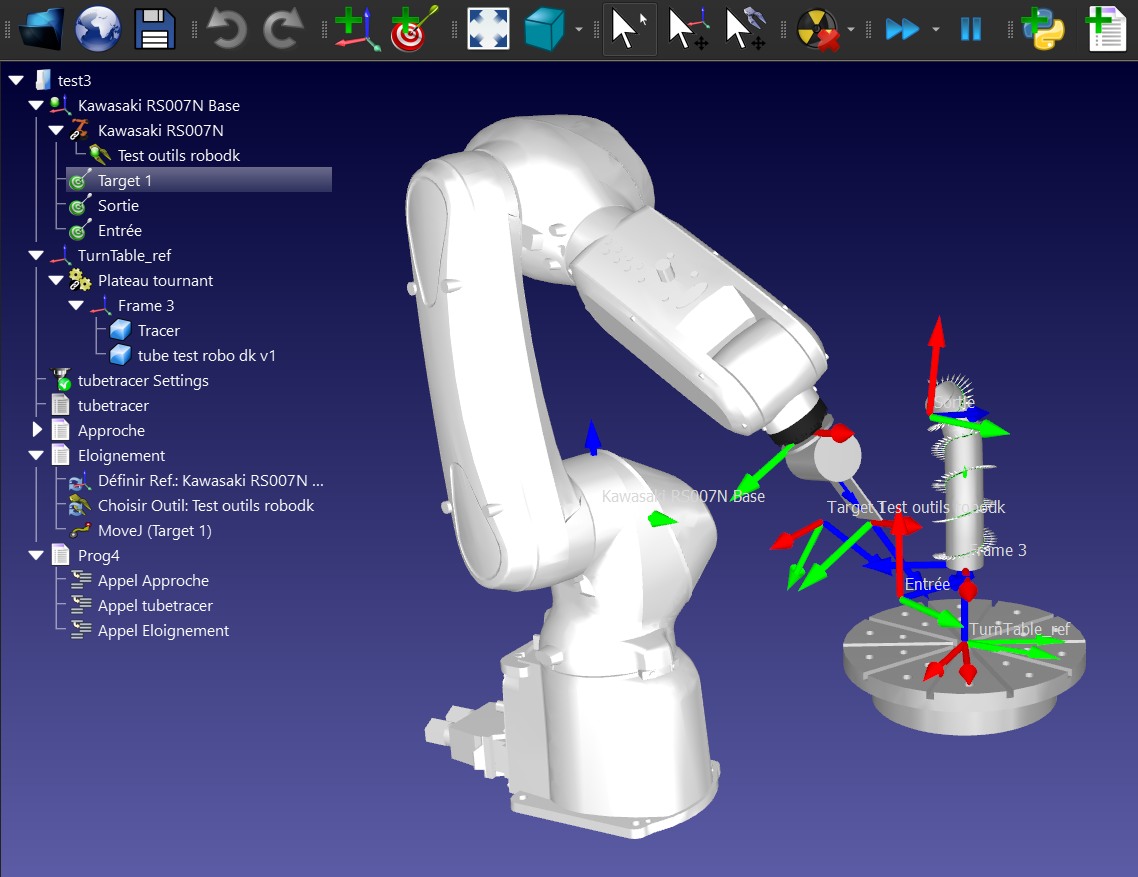Click the target icon beside Entrée

coord(79,231)
